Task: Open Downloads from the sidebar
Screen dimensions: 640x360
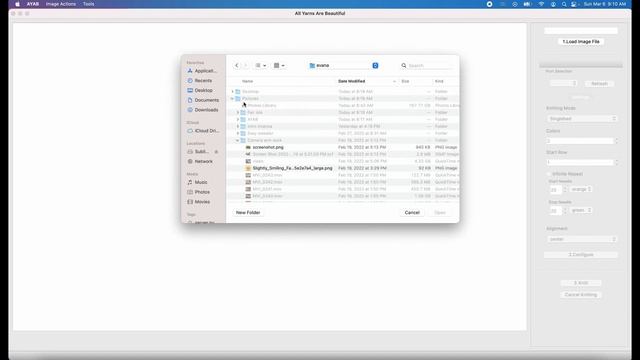Action: (x=203, y=110)
